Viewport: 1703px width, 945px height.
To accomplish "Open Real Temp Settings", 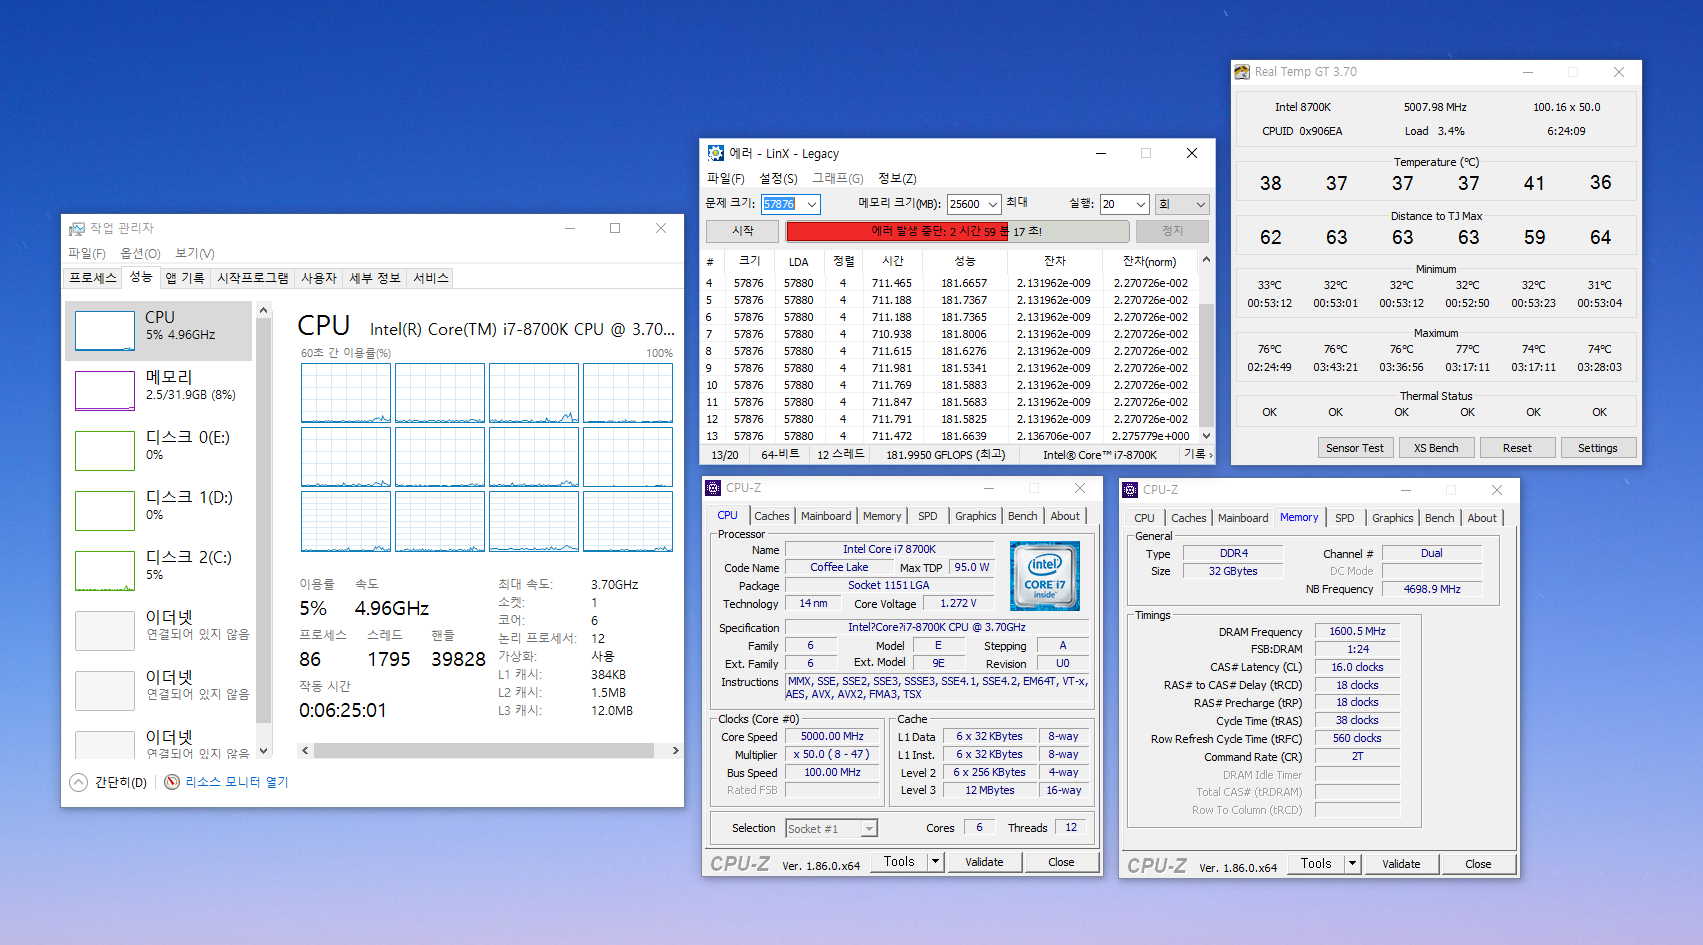I will tap(1598, 448).
